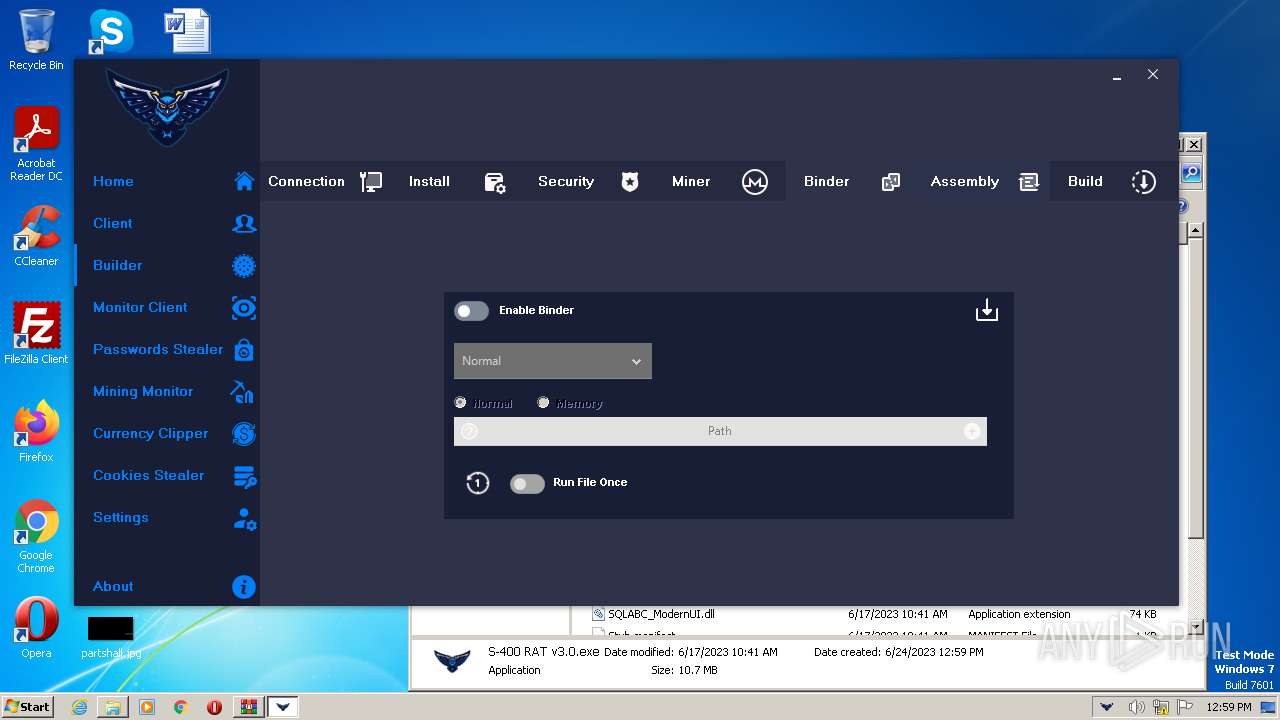Open Settings user-gear icon in sidebar
Screen dimensions: 1280x720
coord(245,518)
